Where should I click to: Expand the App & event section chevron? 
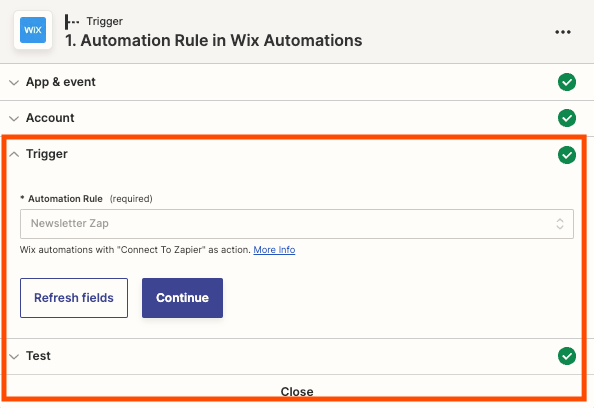[x=14, y=83]
